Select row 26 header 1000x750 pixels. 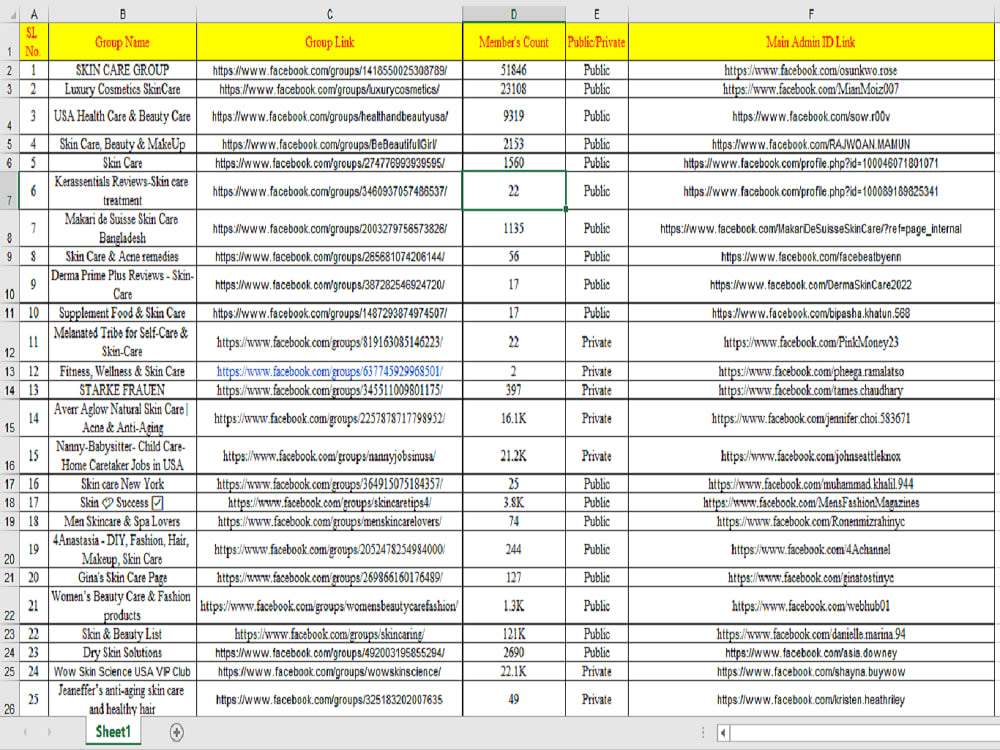10,699
